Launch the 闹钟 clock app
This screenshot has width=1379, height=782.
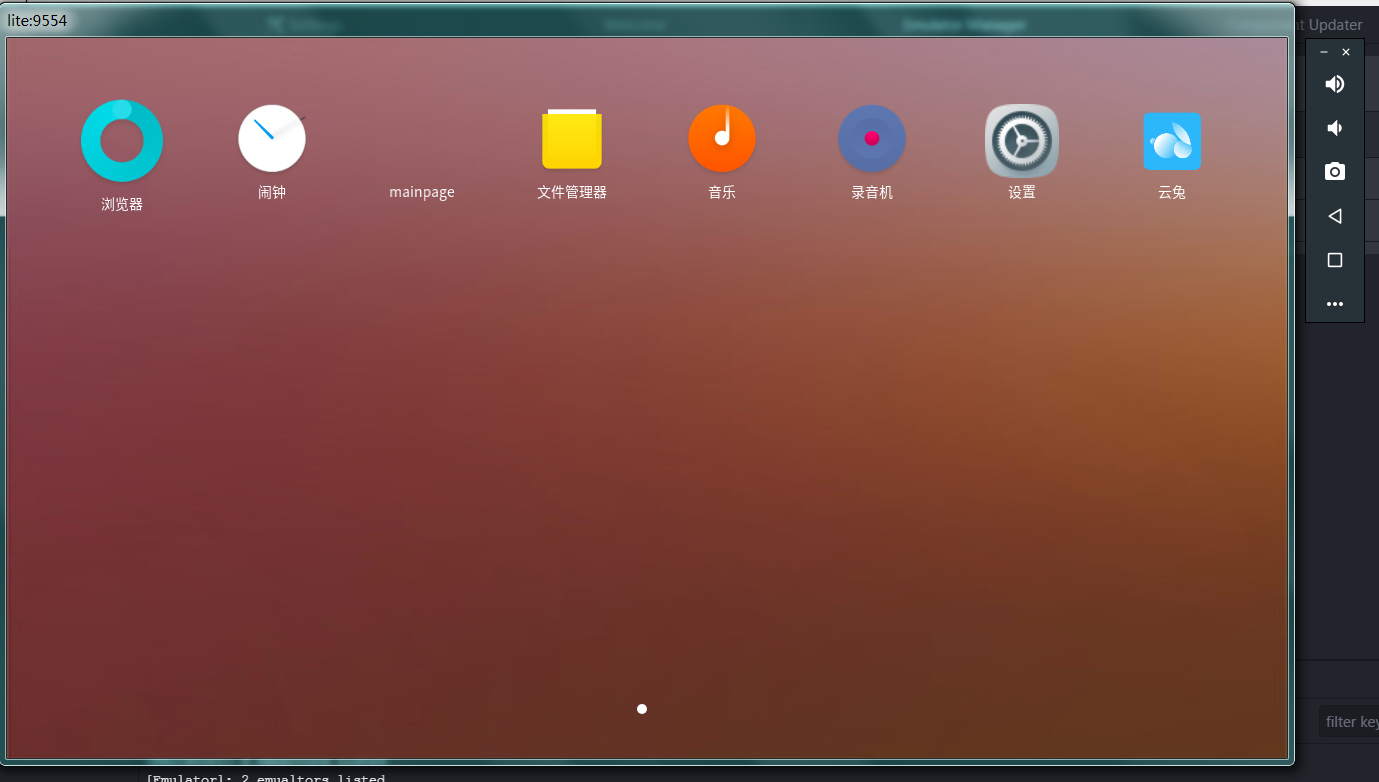[x=272, y=139]
